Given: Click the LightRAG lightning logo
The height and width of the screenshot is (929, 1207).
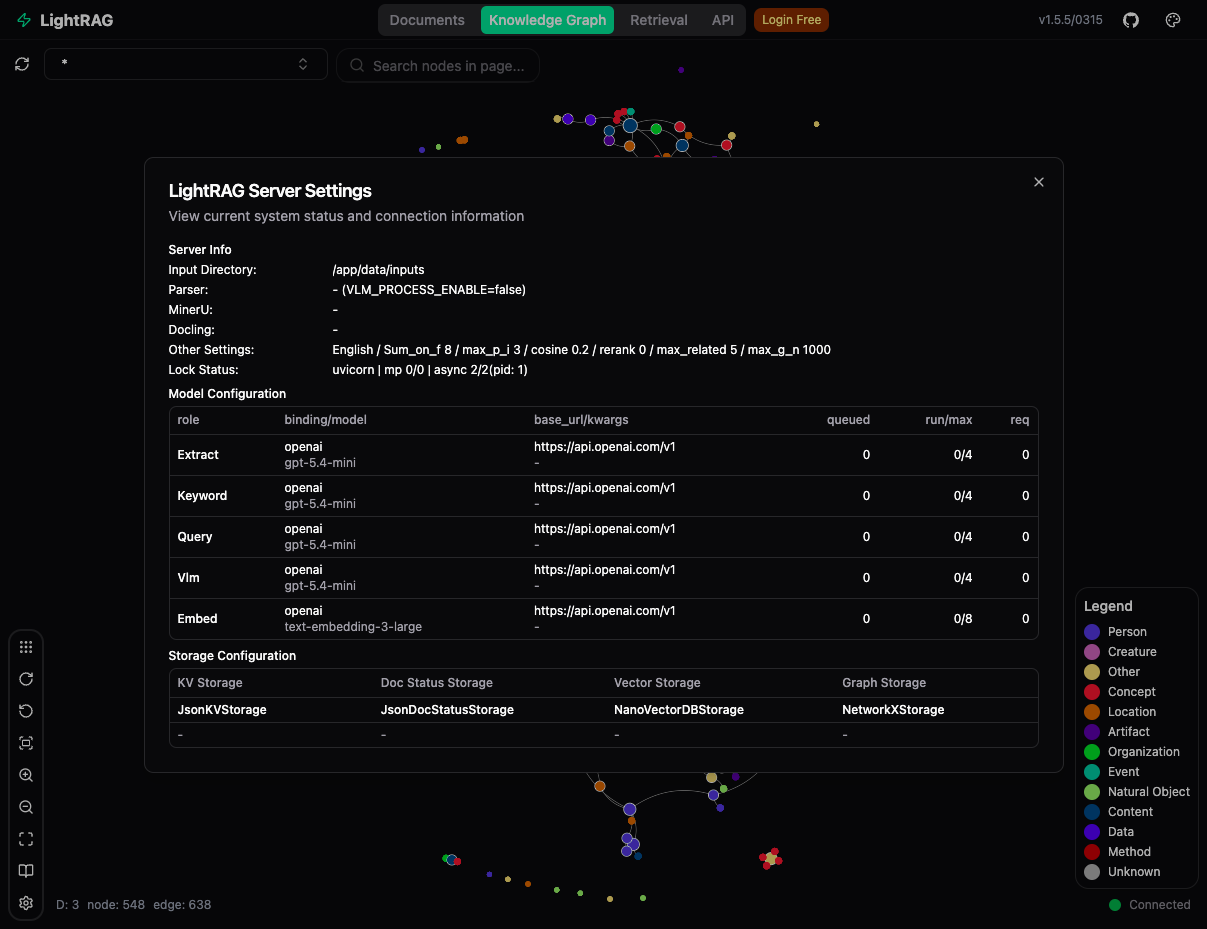Looking at the screenshot, I should [24, 20].
